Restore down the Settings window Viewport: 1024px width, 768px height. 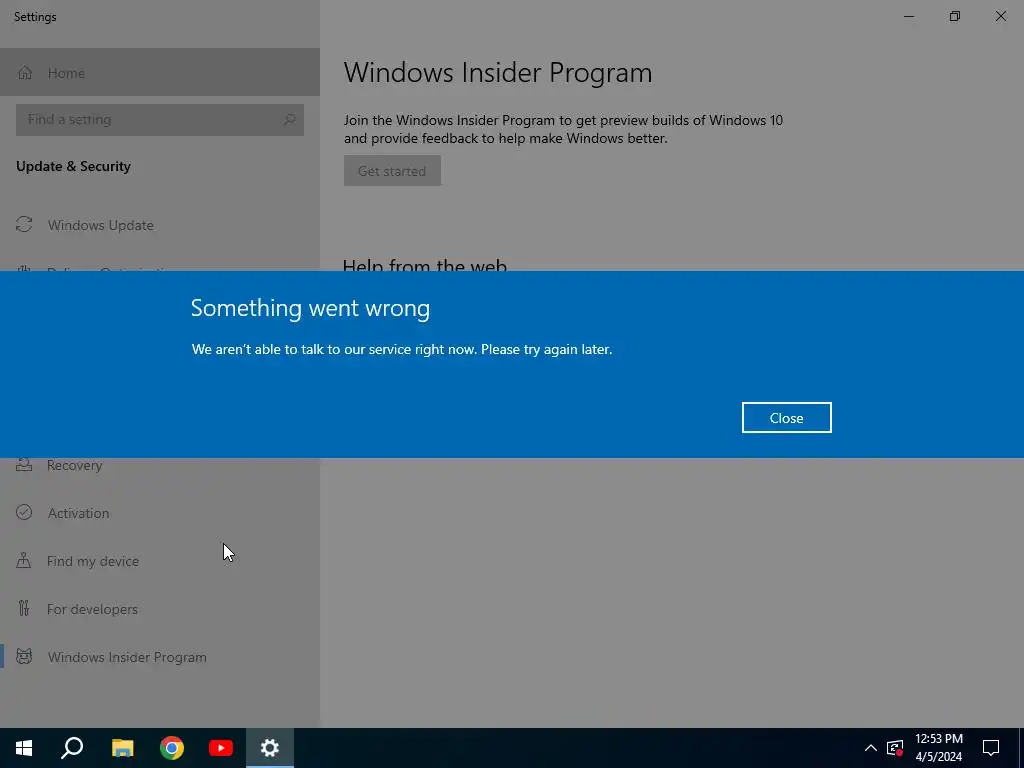click(x=955, y=16)
